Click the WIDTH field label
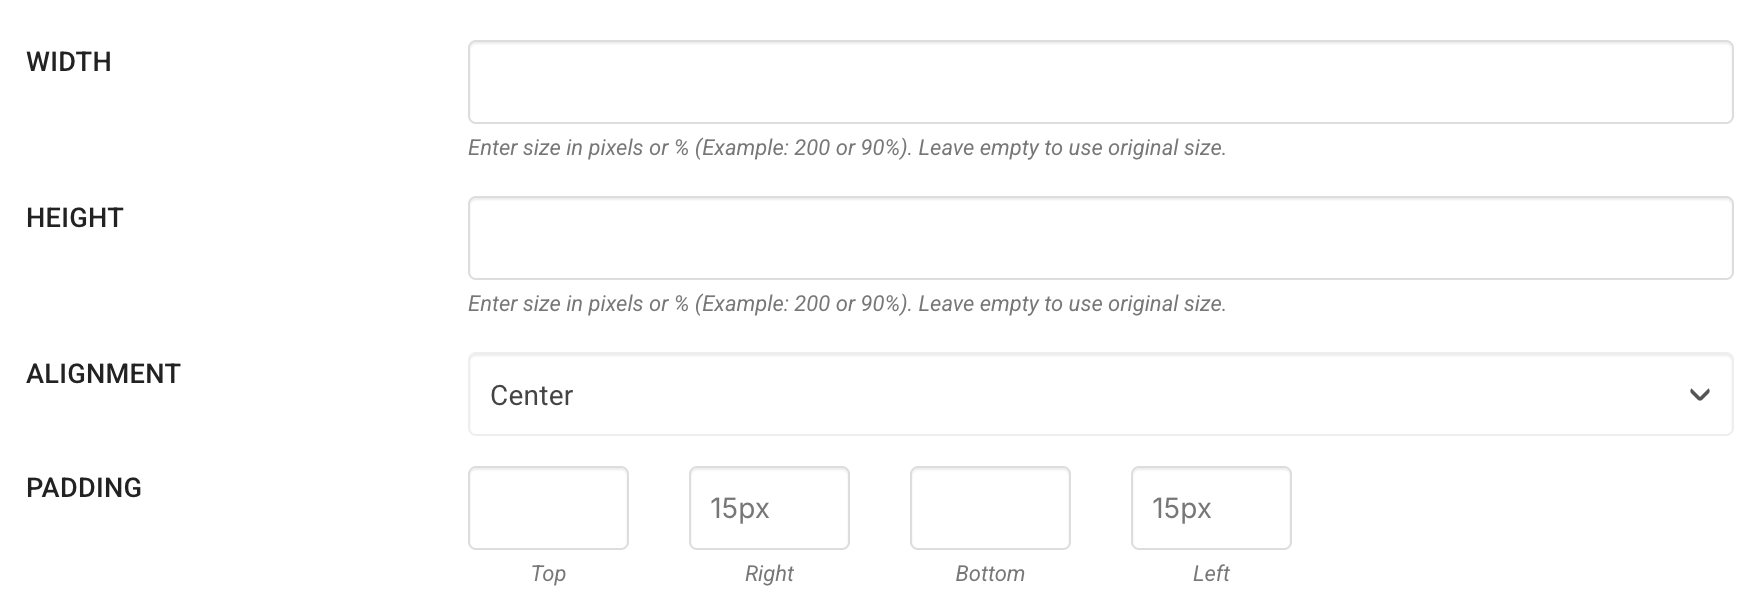Image resolution: width=1758 pixels, height=608 pixels. click(x=69, y=62)
